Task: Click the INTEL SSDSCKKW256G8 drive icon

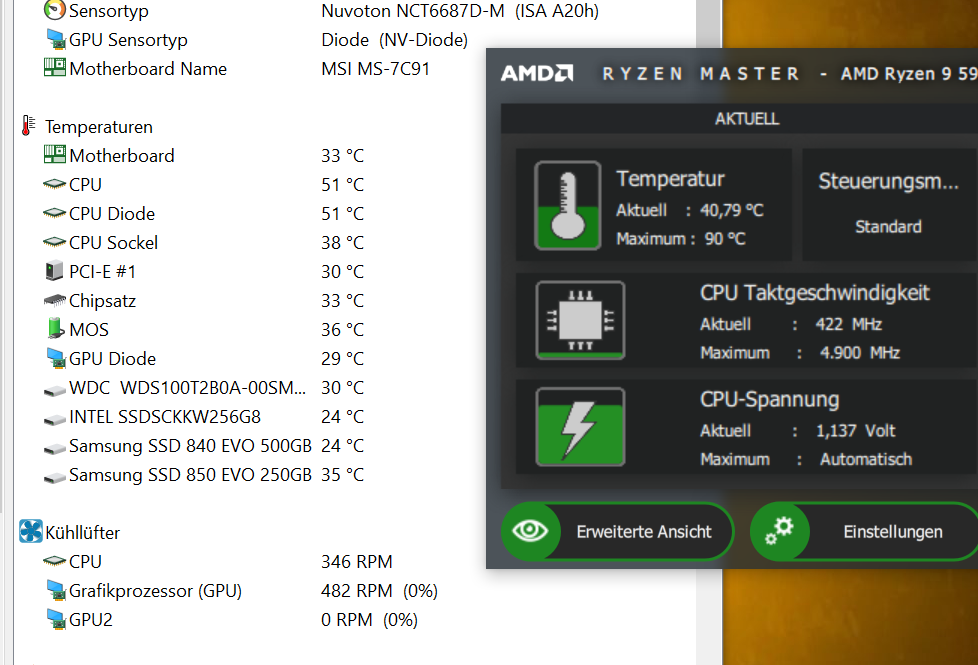Action: pos(55,419)
